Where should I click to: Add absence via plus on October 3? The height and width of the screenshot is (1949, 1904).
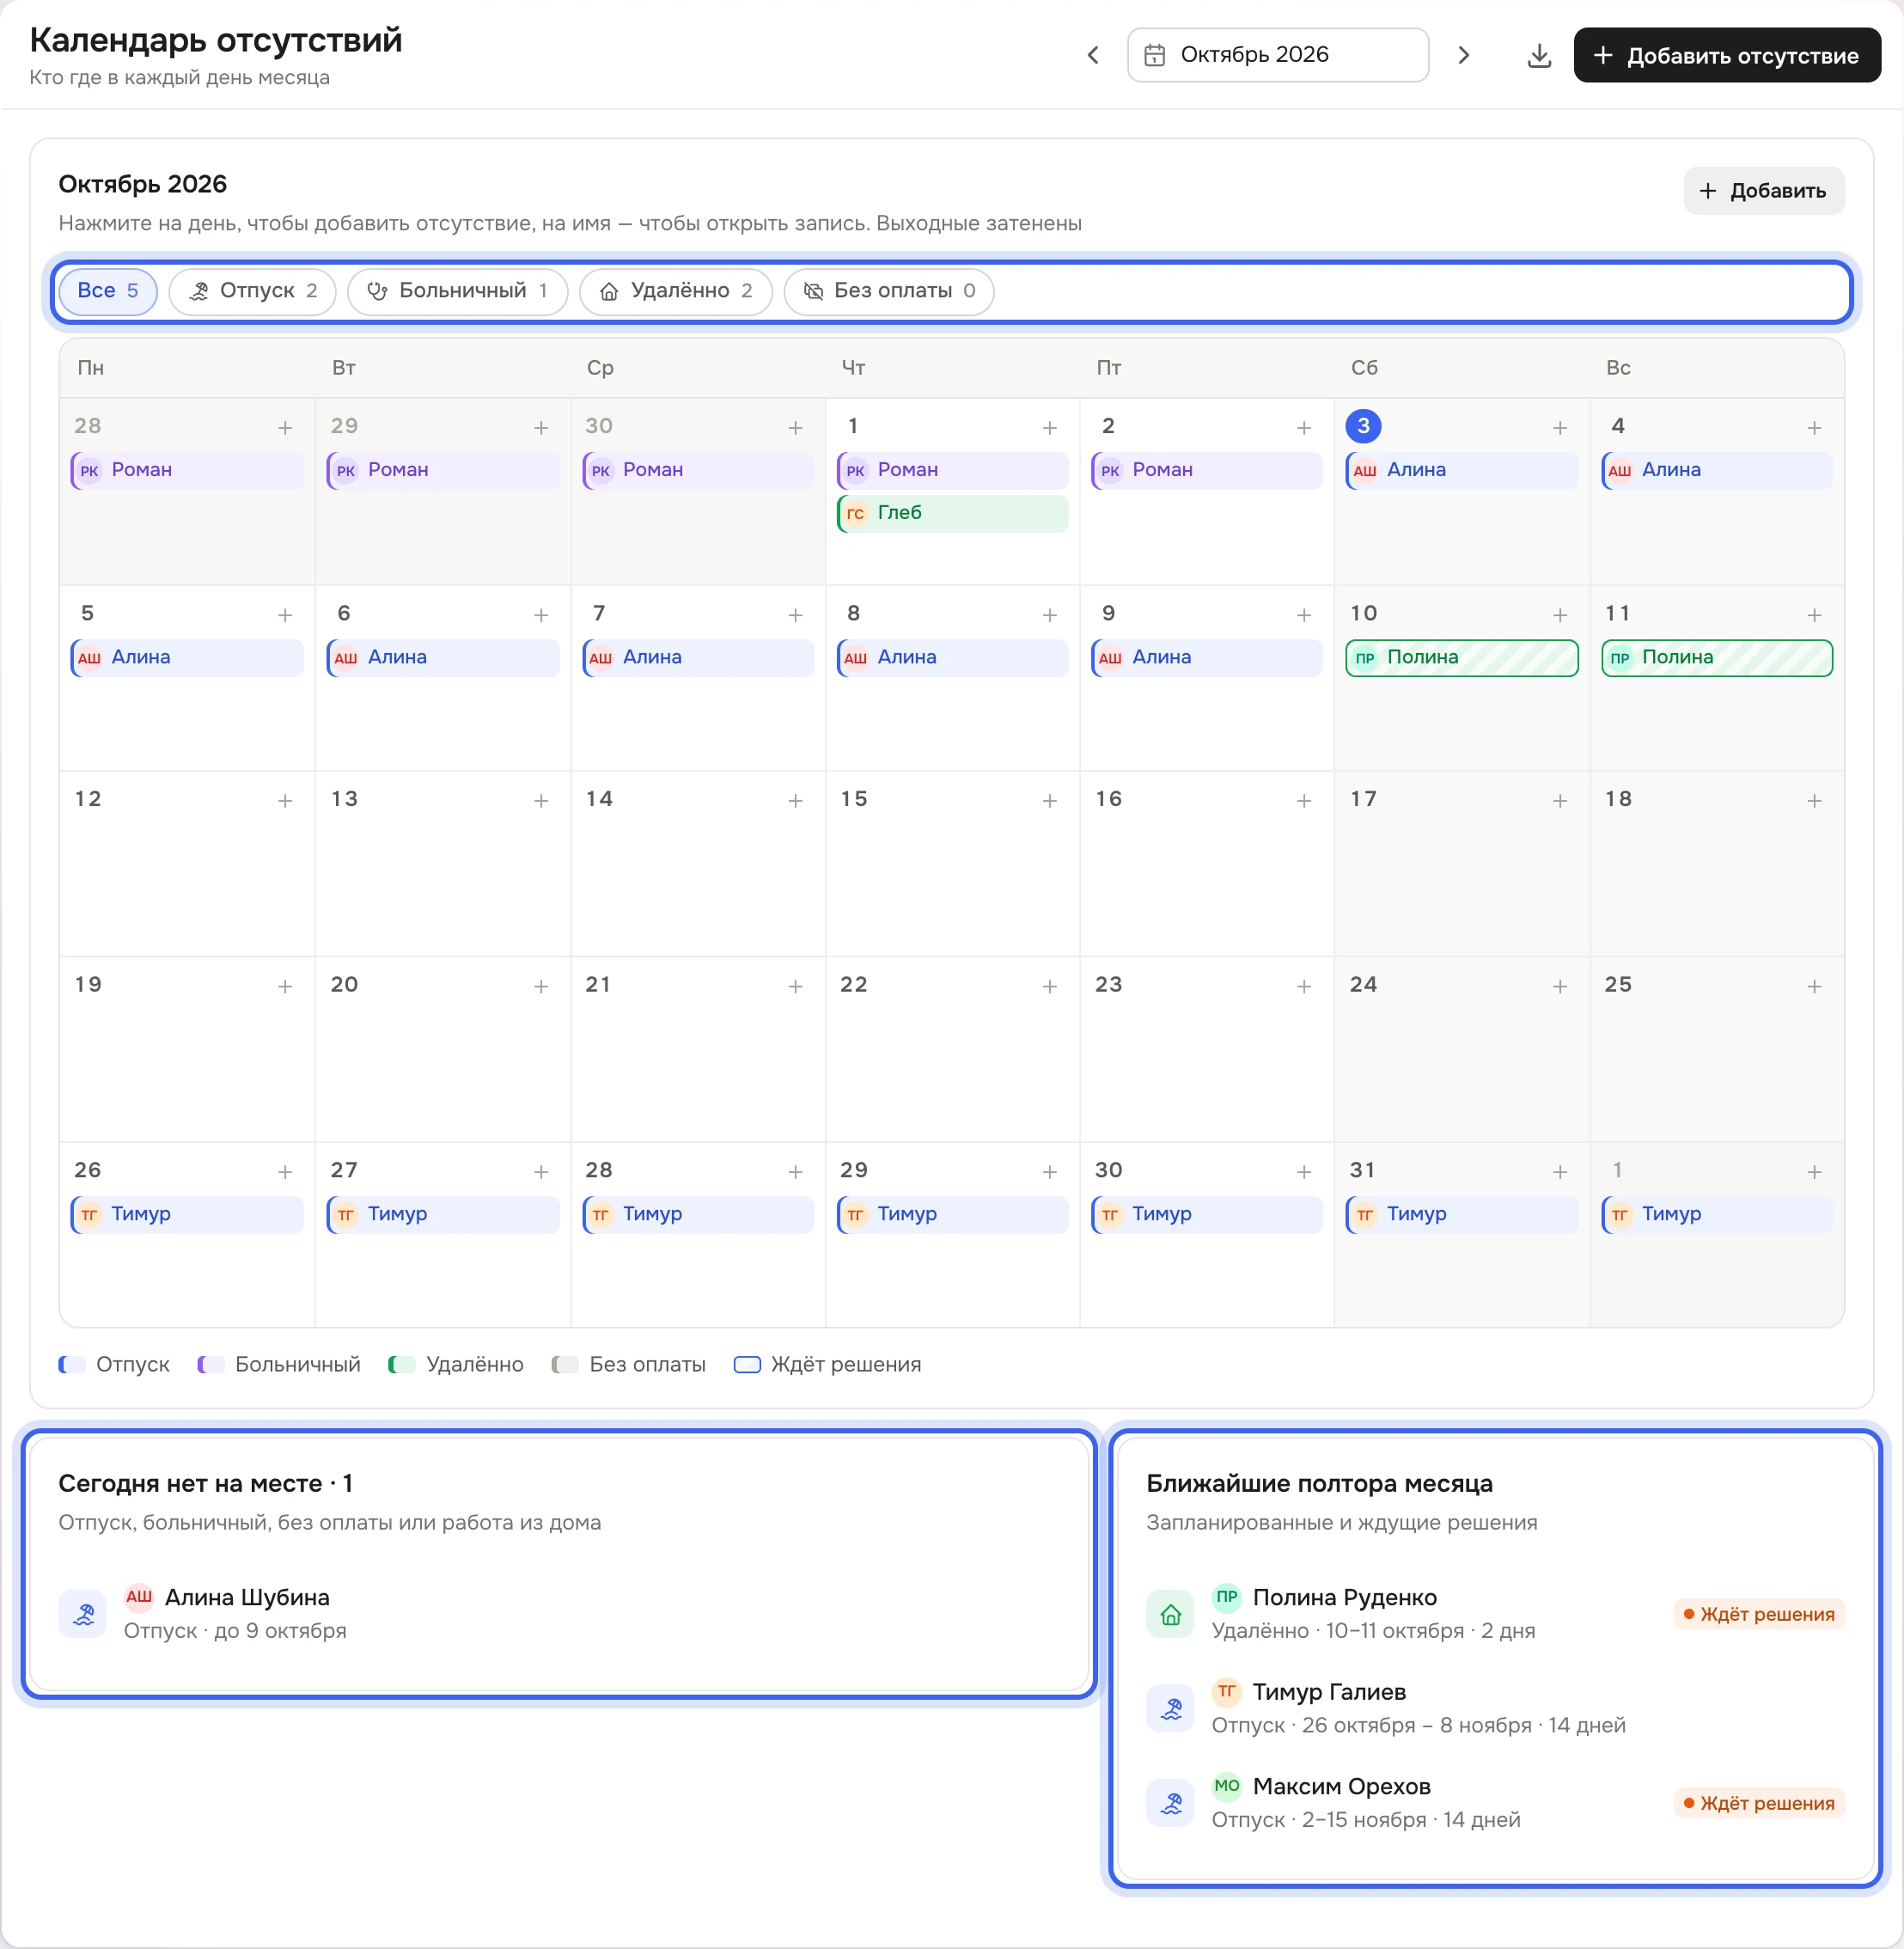pos(1559,428)
